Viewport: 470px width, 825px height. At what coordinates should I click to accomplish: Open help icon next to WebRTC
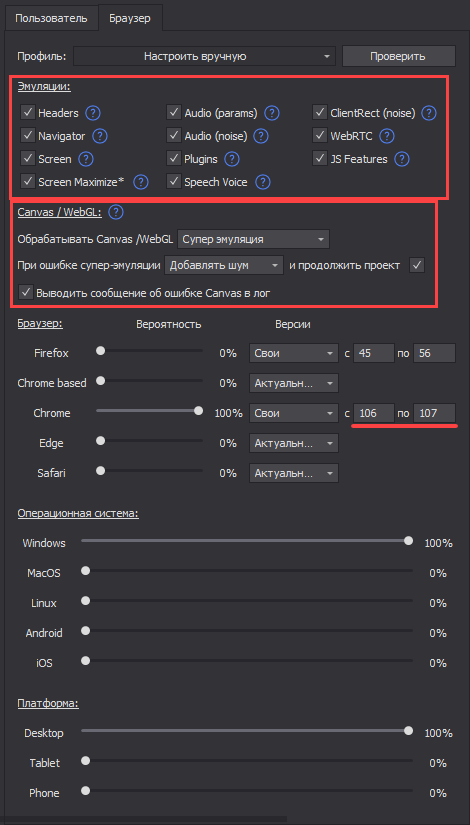click(387, 136)
